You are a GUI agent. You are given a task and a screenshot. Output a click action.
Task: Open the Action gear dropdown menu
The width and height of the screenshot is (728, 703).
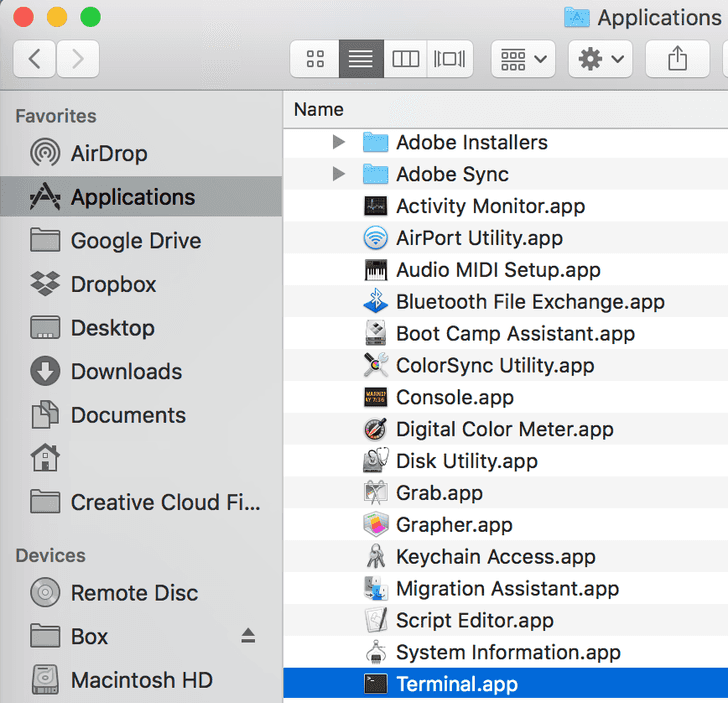[x=599, y=59]
